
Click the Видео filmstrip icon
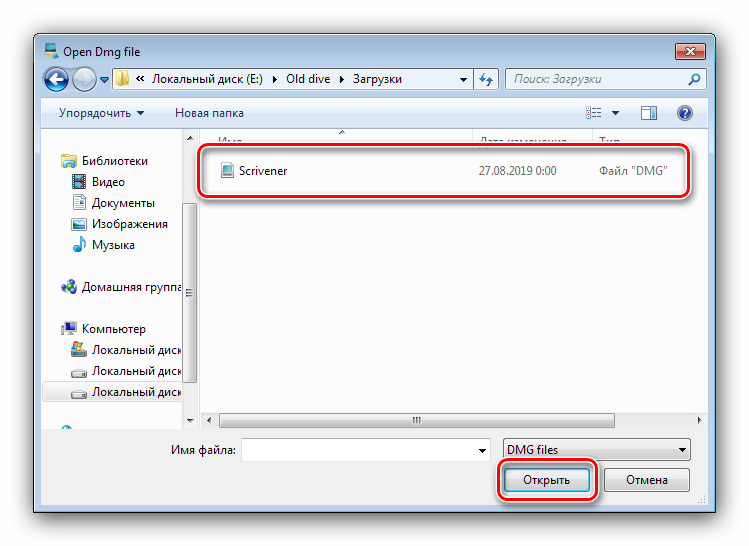pyautogui.click(x=79, y=182)
